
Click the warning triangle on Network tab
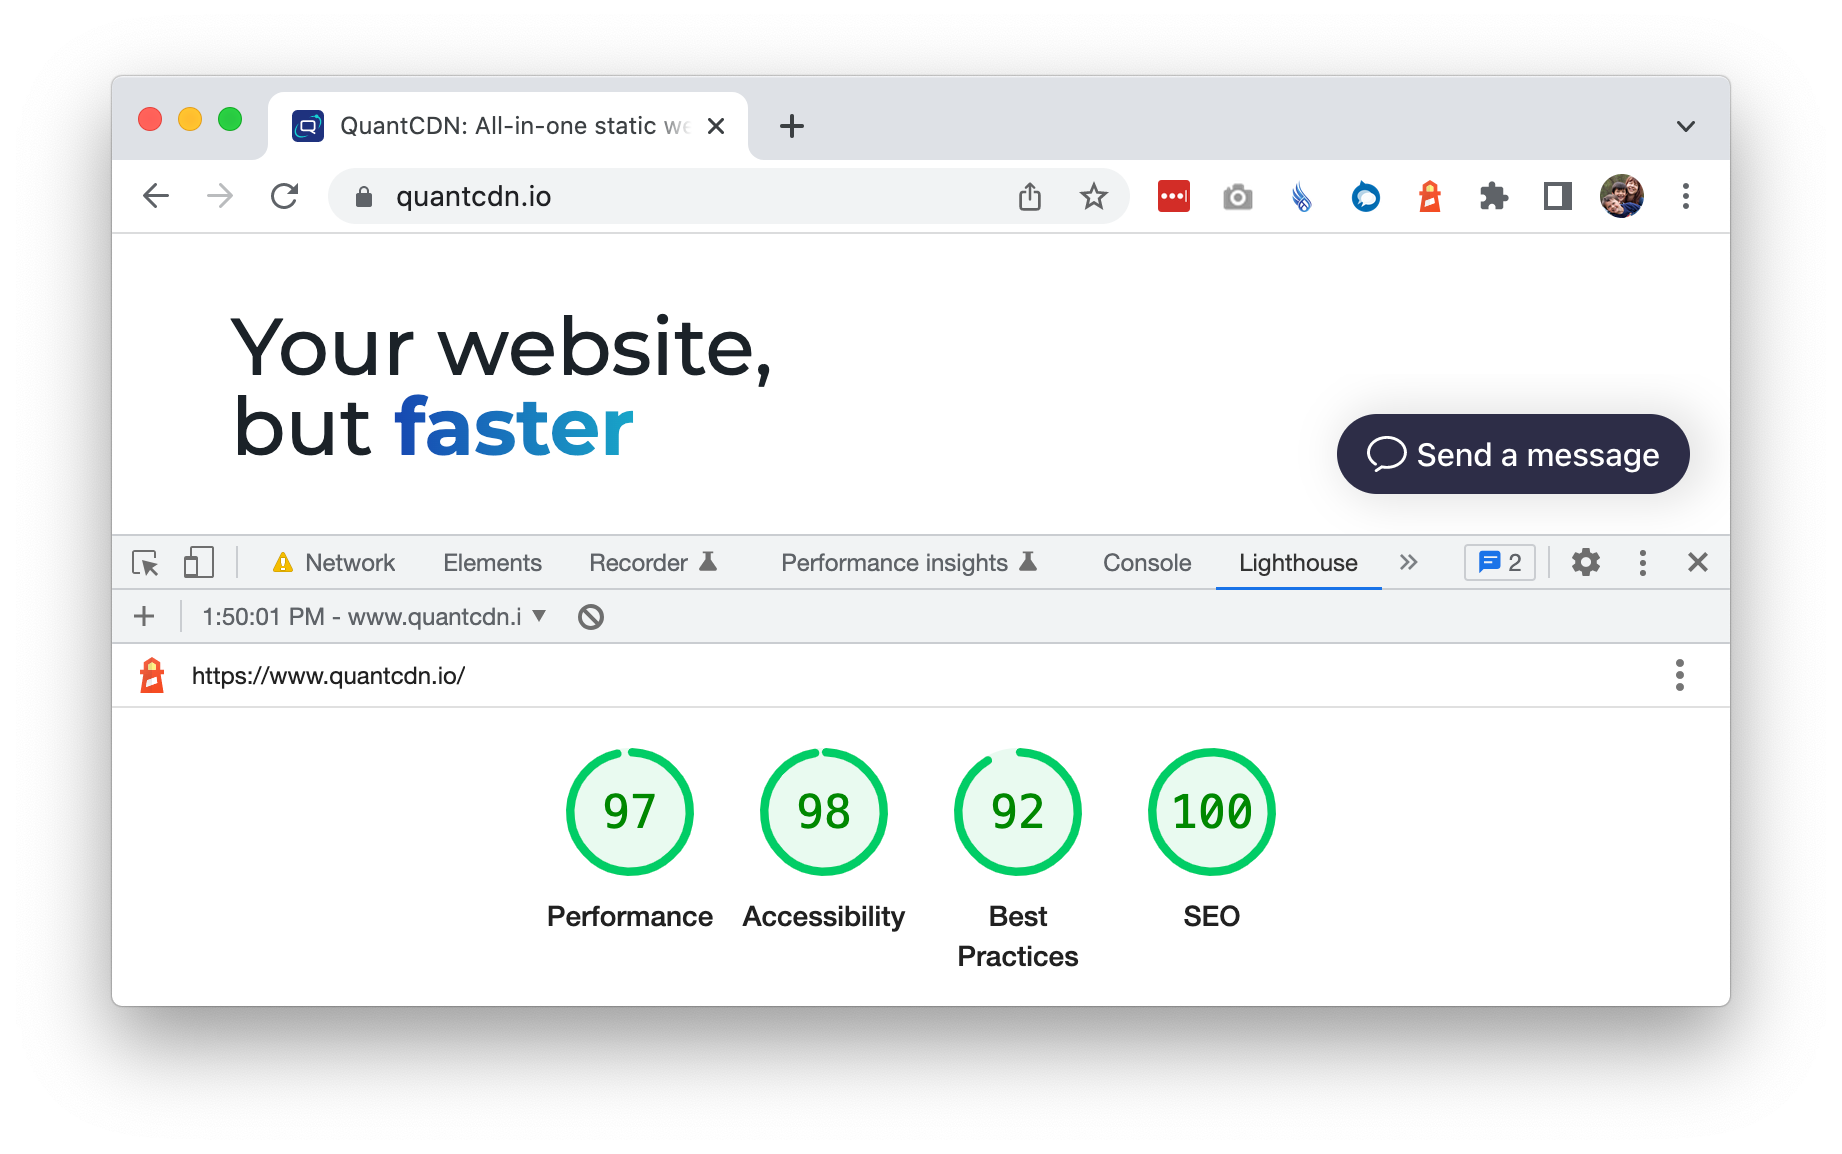point(284,562)
